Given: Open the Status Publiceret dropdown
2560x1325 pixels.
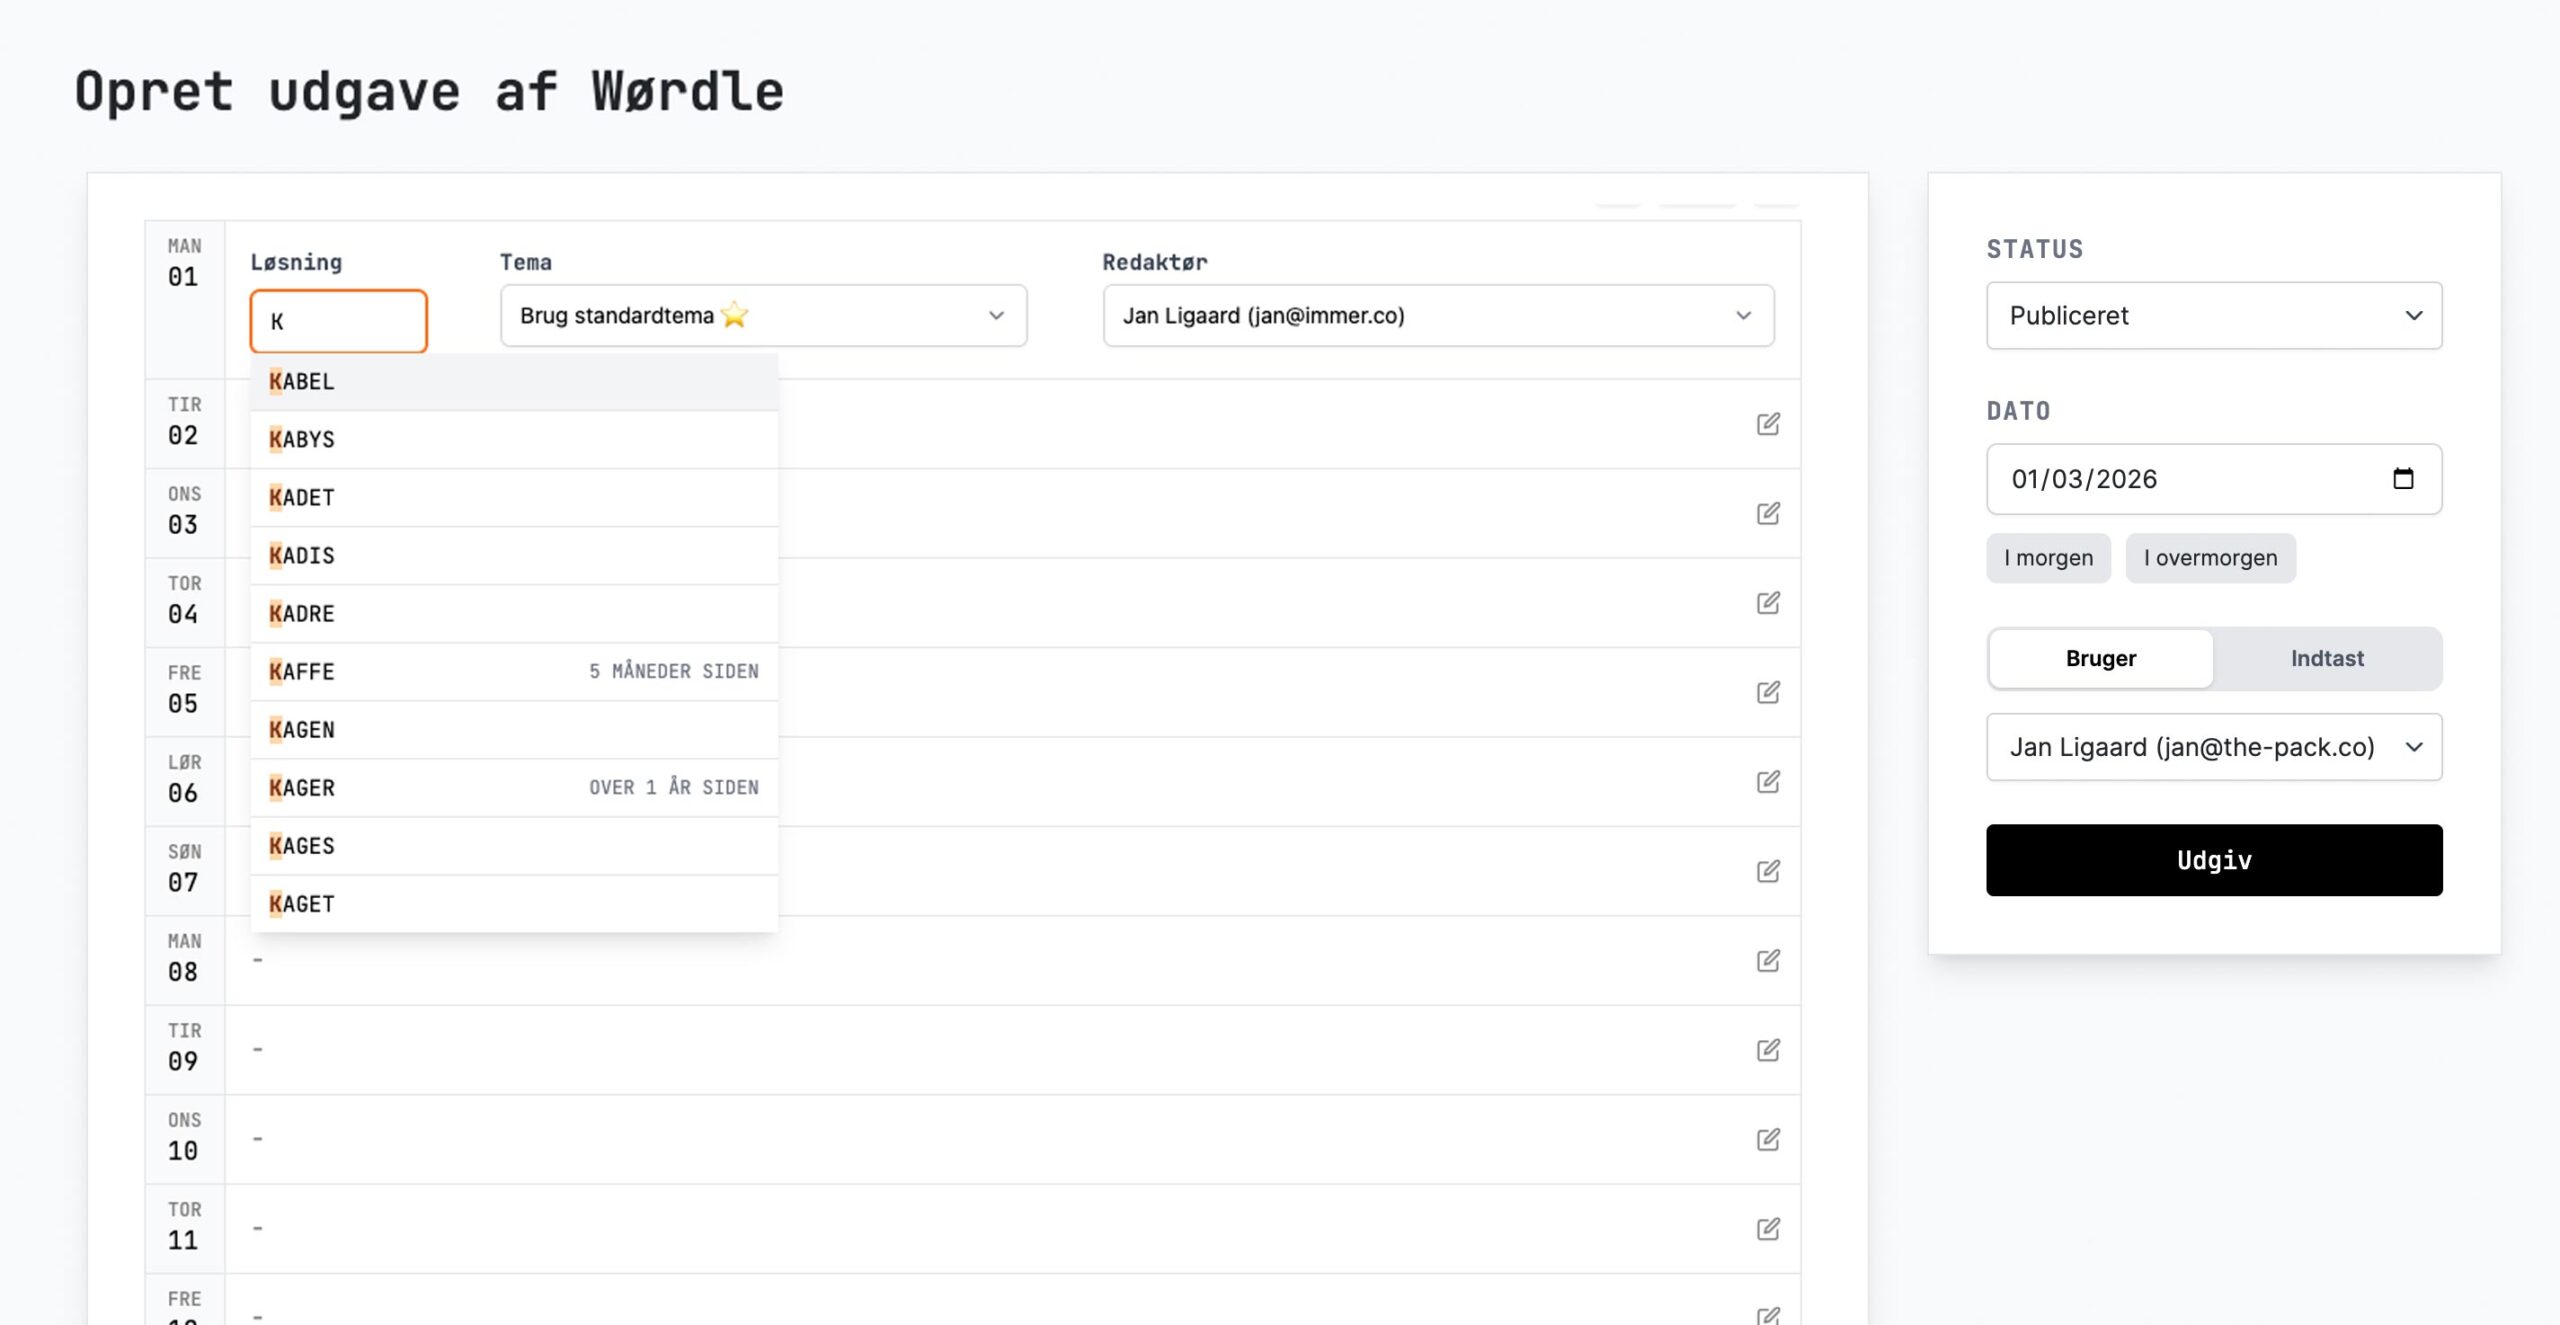Looking at the screenshot, I should click(x=2213, y=316).
